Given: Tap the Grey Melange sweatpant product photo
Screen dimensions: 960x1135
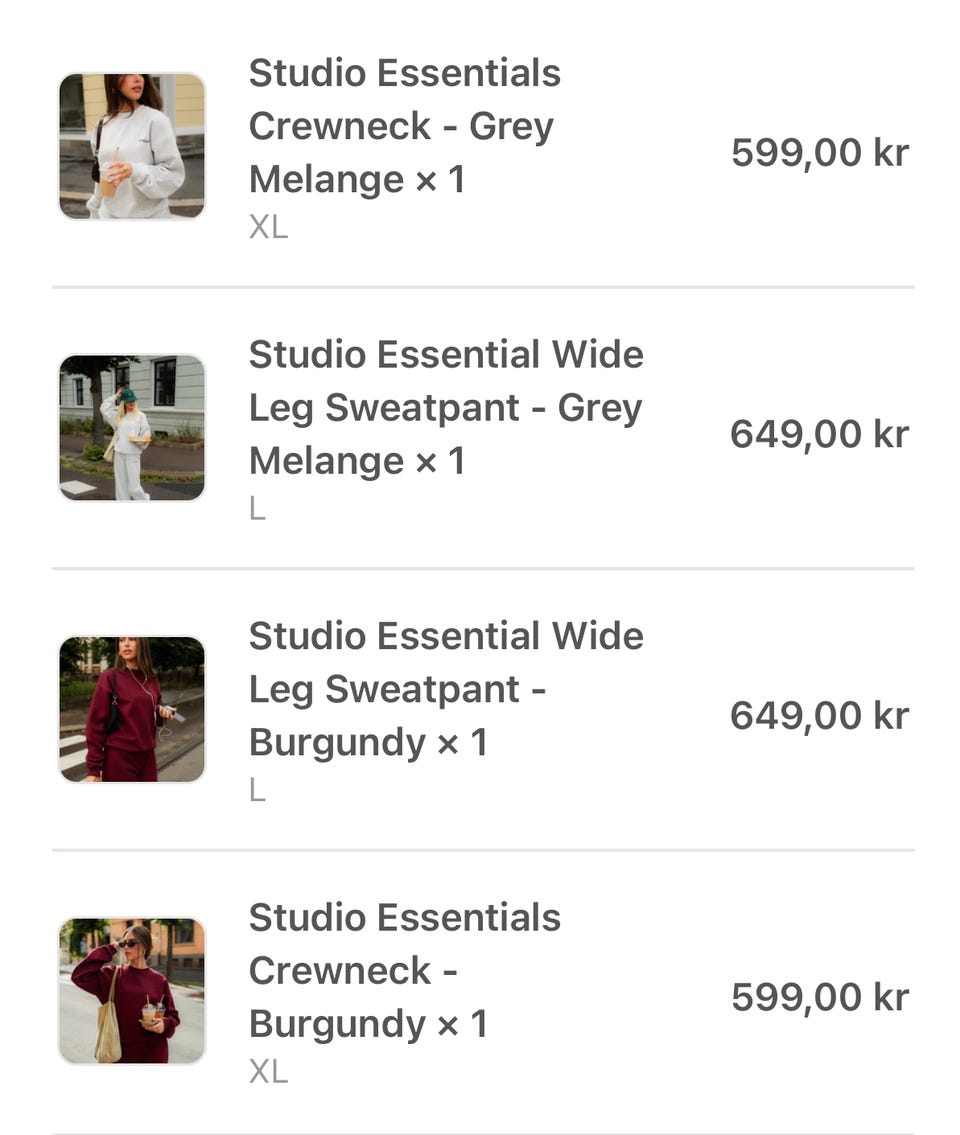Looking at the screenshot, I should [132, 428].
